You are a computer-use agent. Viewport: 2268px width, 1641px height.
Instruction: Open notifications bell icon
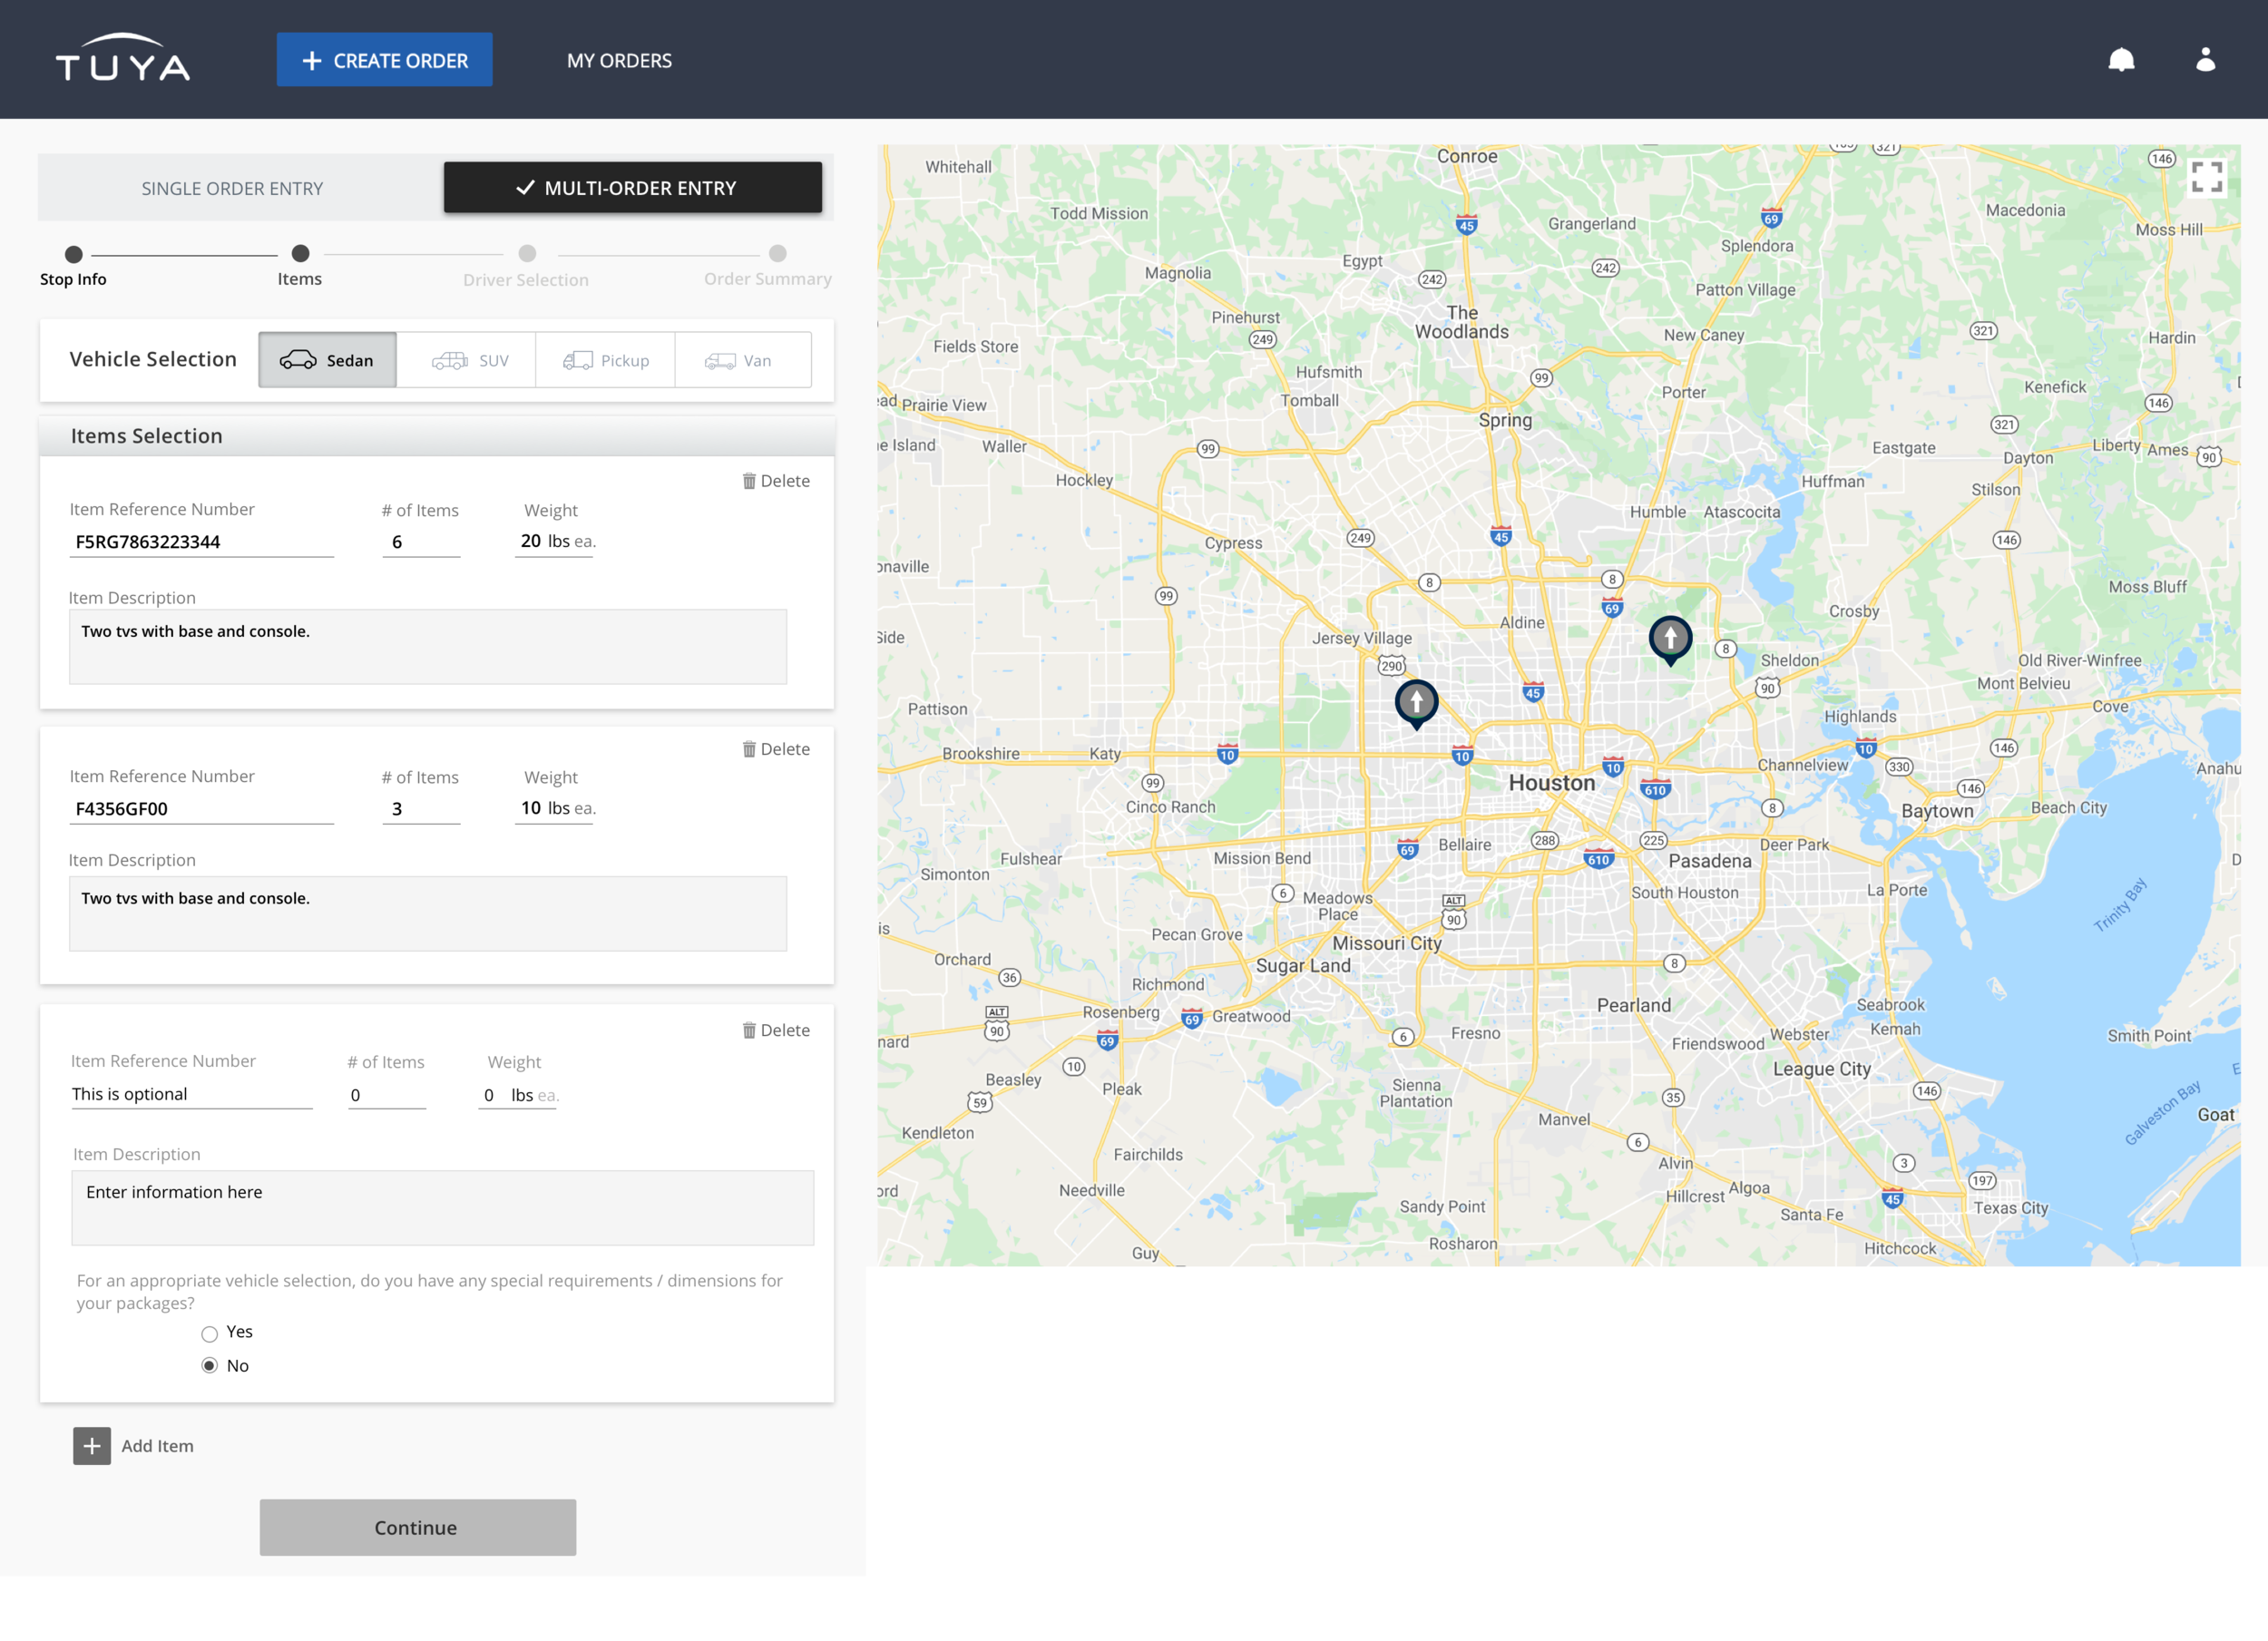click(x=2121, y=60)
